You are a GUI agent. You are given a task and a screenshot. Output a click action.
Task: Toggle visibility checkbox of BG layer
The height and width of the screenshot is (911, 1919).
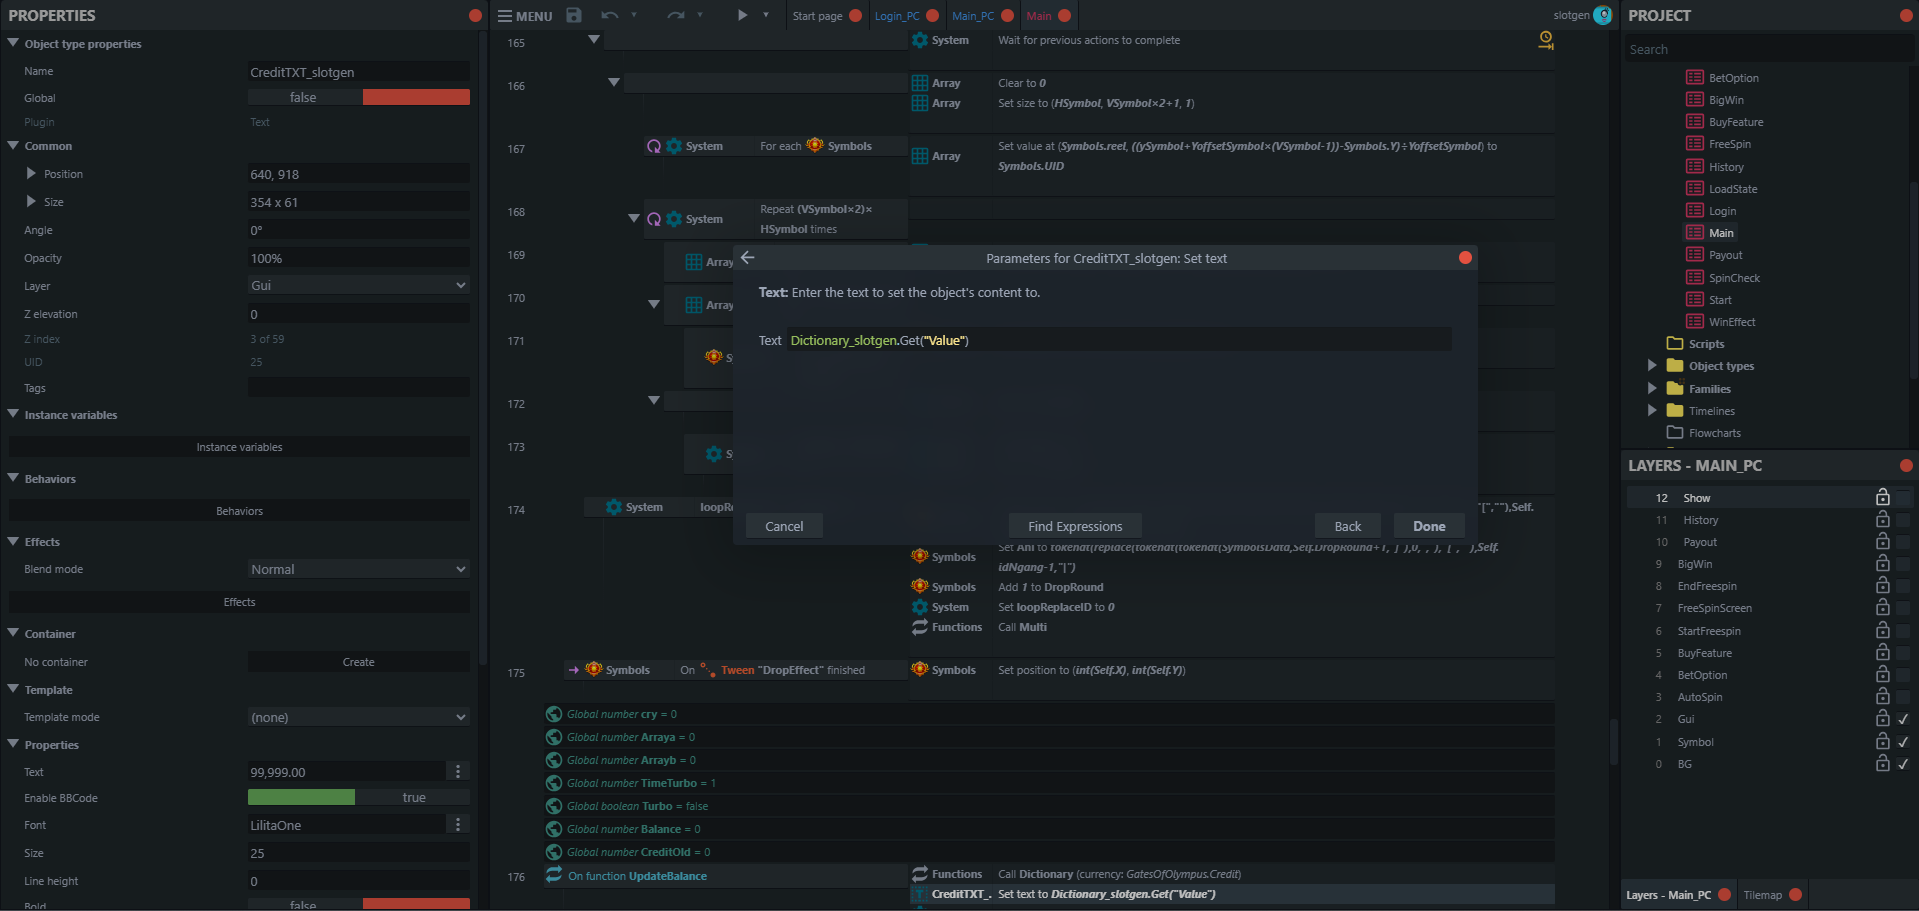pyautogui.click(x=1903, y=763)
